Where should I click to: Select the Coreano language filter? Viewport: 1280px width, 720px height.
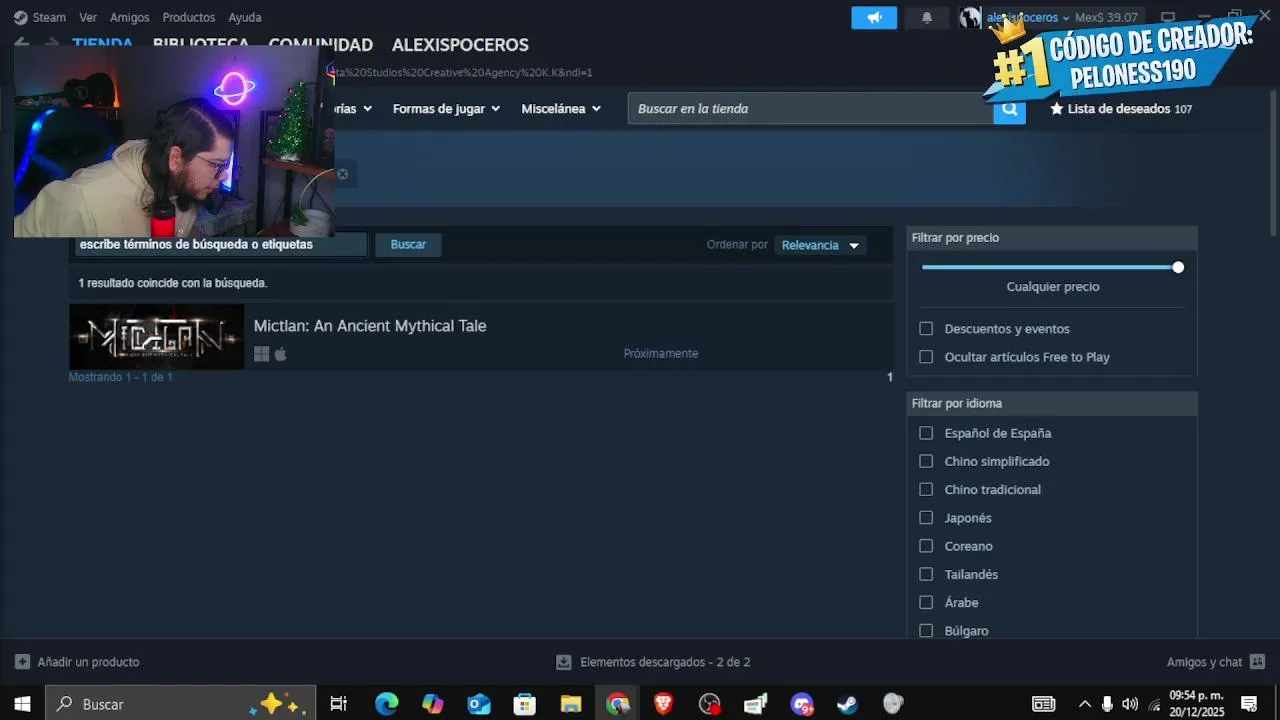point(926,546)
